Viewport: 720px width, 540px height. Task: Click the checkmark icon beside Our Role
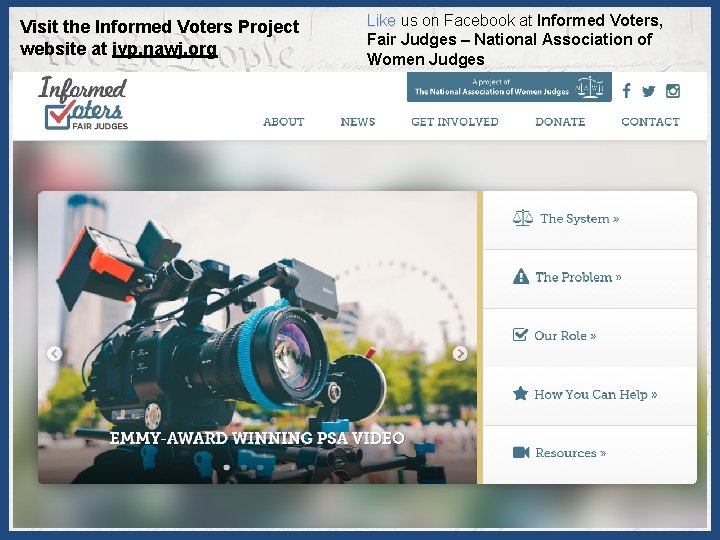pos(520,335)
